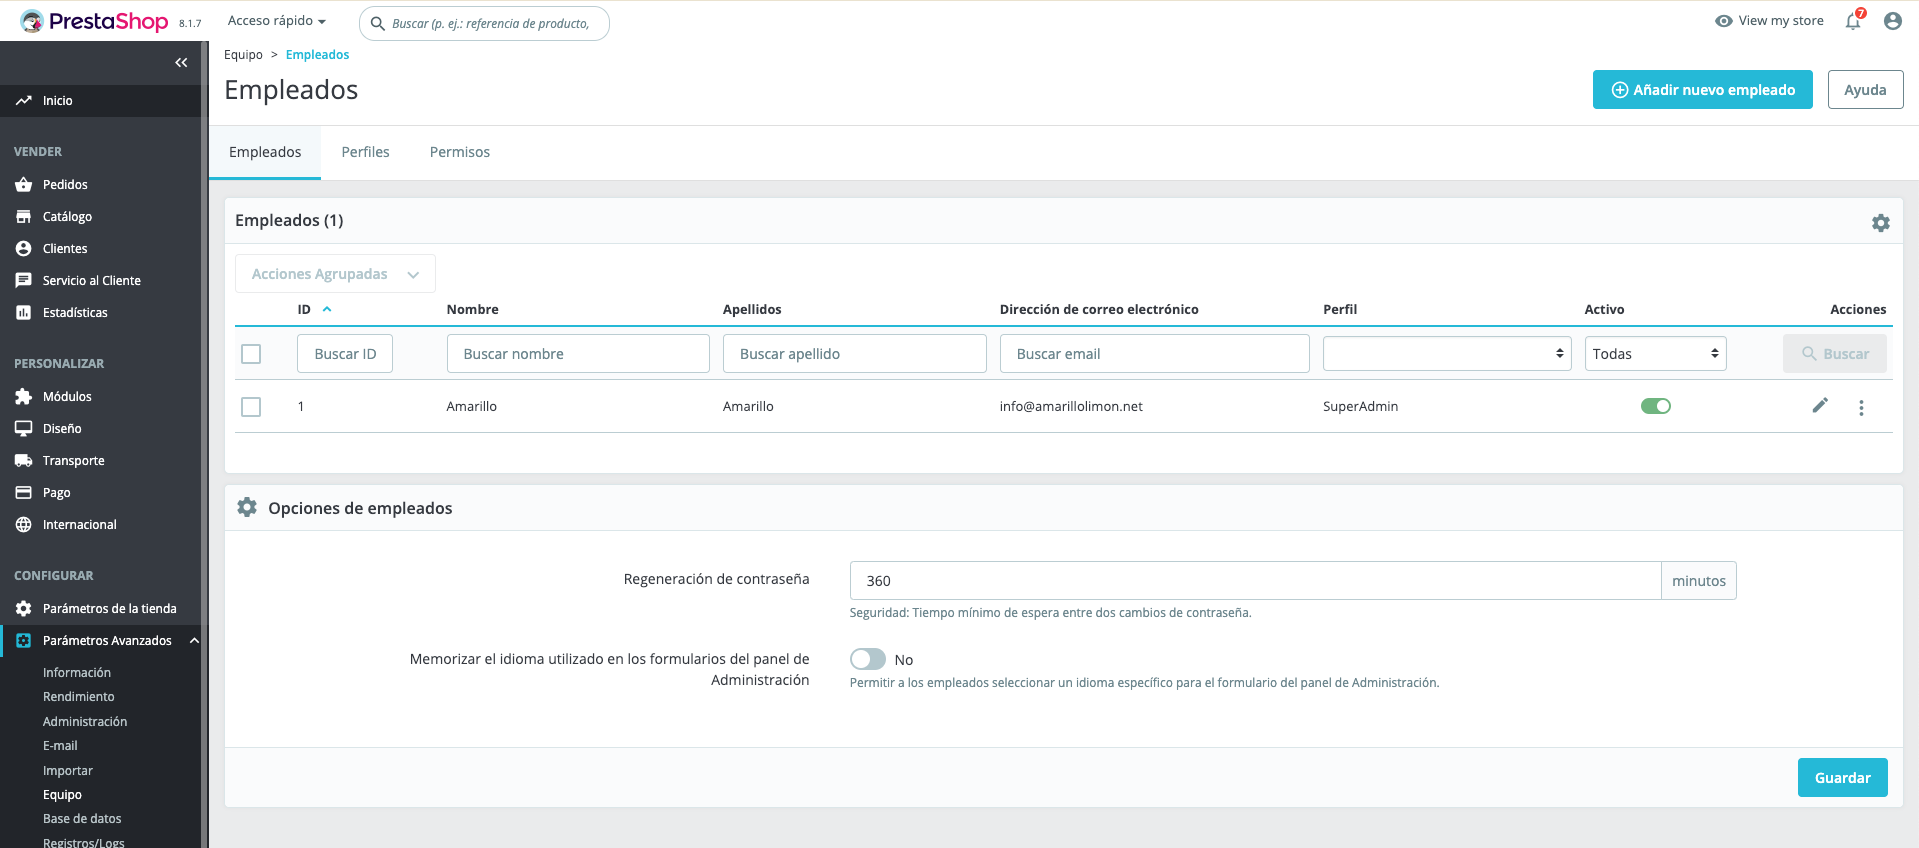
Task: Click the Guardar button
Action: point(1842,778)
